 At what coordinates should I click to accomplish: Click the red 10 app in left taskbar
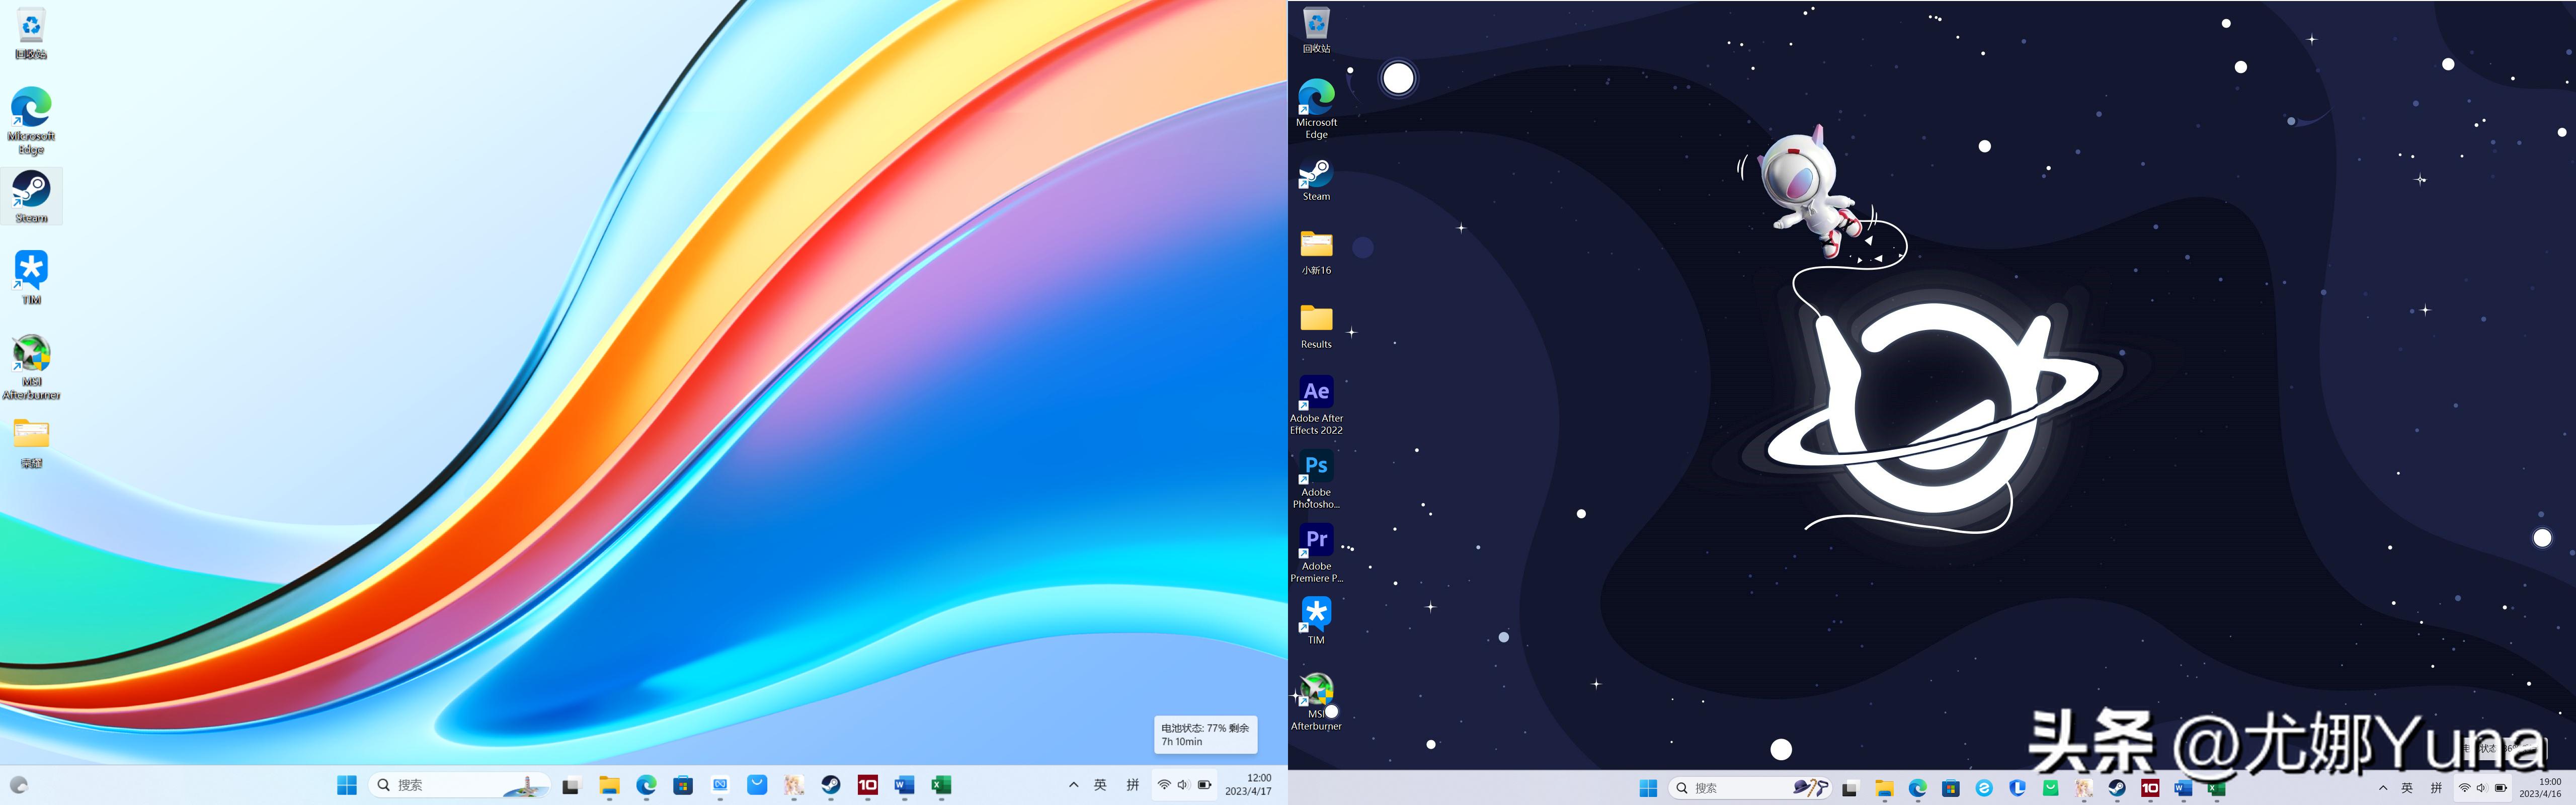[x=867, y=785]
